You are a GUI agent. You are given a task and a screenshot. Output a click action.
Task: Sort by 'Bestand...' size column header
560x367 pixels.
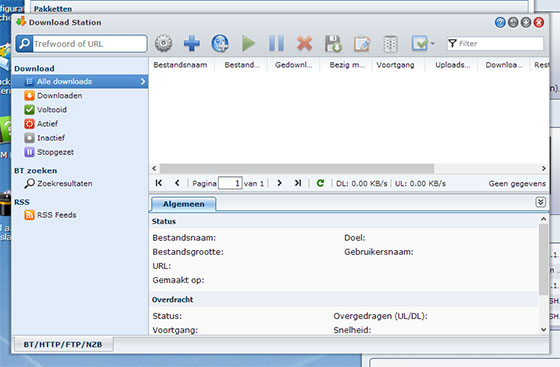click(241, 65)
